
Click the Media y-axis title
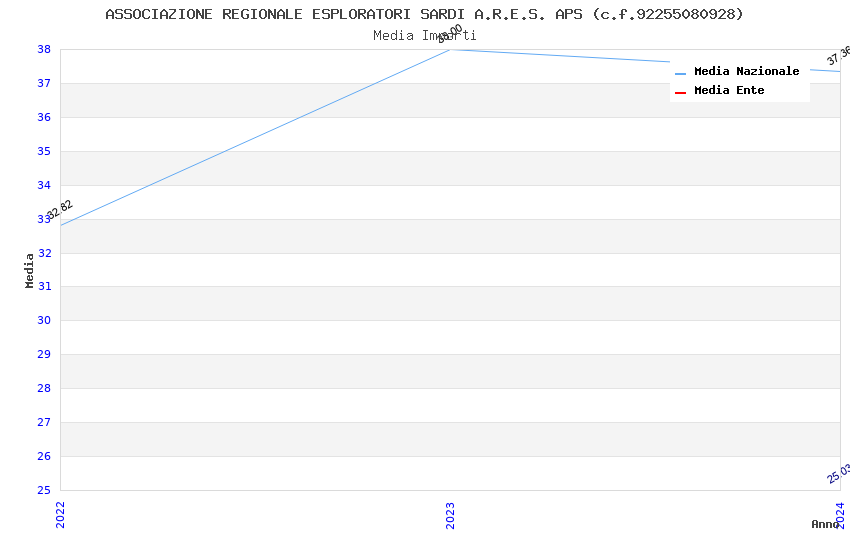29,270
